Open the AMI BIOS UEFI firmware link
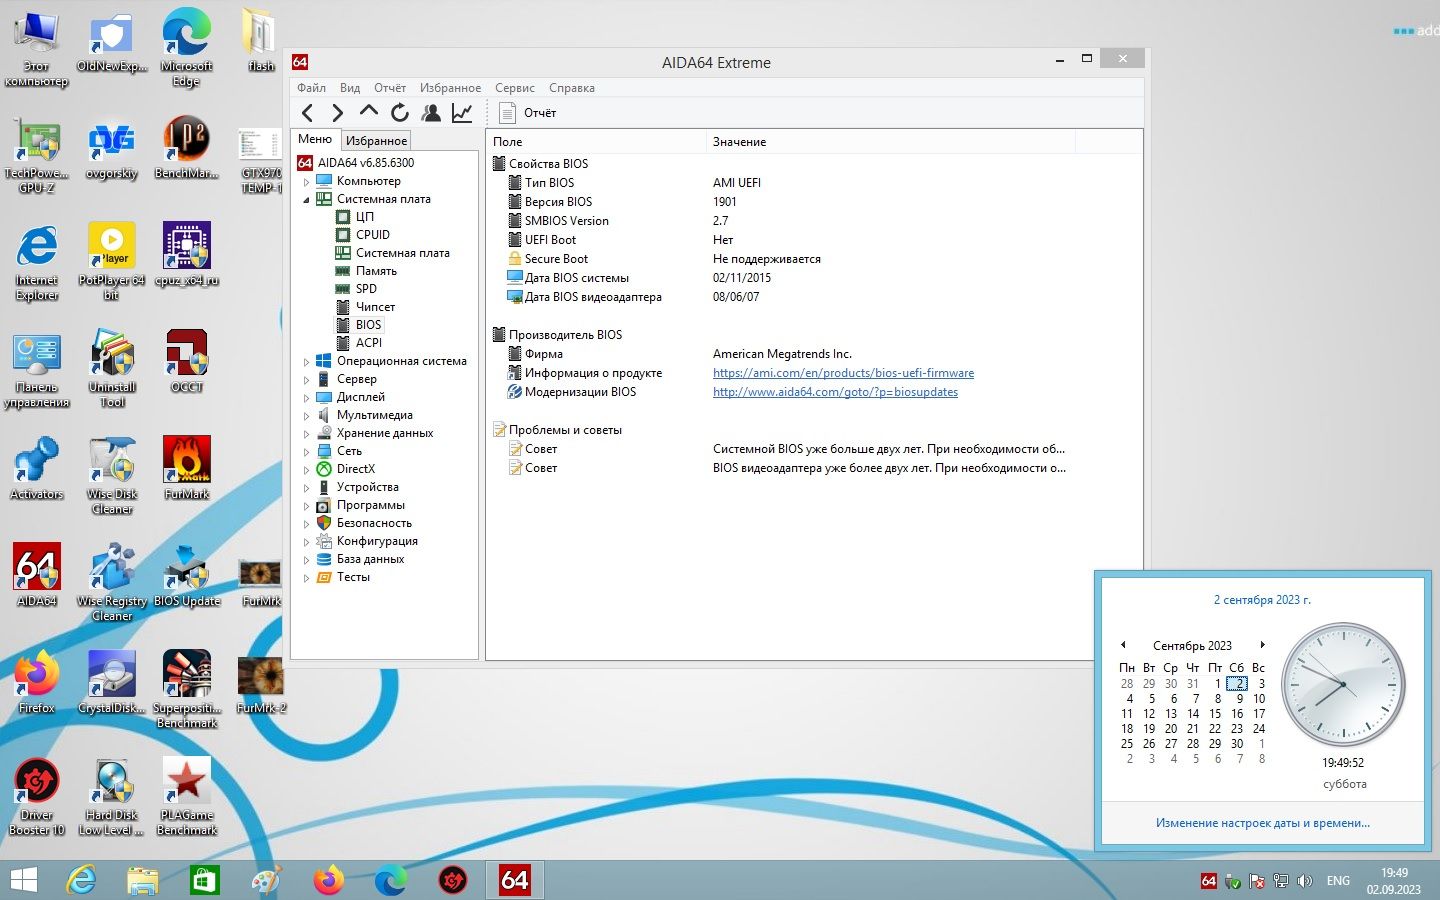Image resolution: width=1440 pixels, height=900 pixels. (843, 373)
